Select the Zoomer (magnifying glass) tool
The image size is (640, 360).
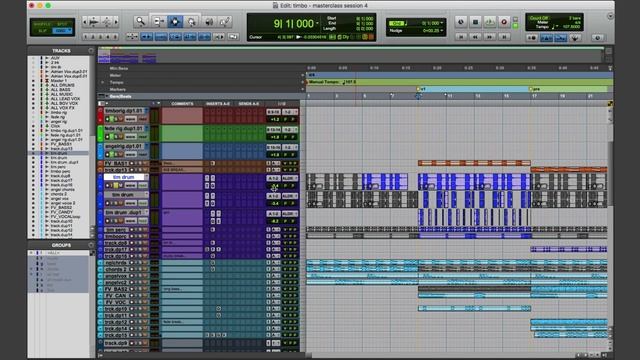tap(140, 21)
